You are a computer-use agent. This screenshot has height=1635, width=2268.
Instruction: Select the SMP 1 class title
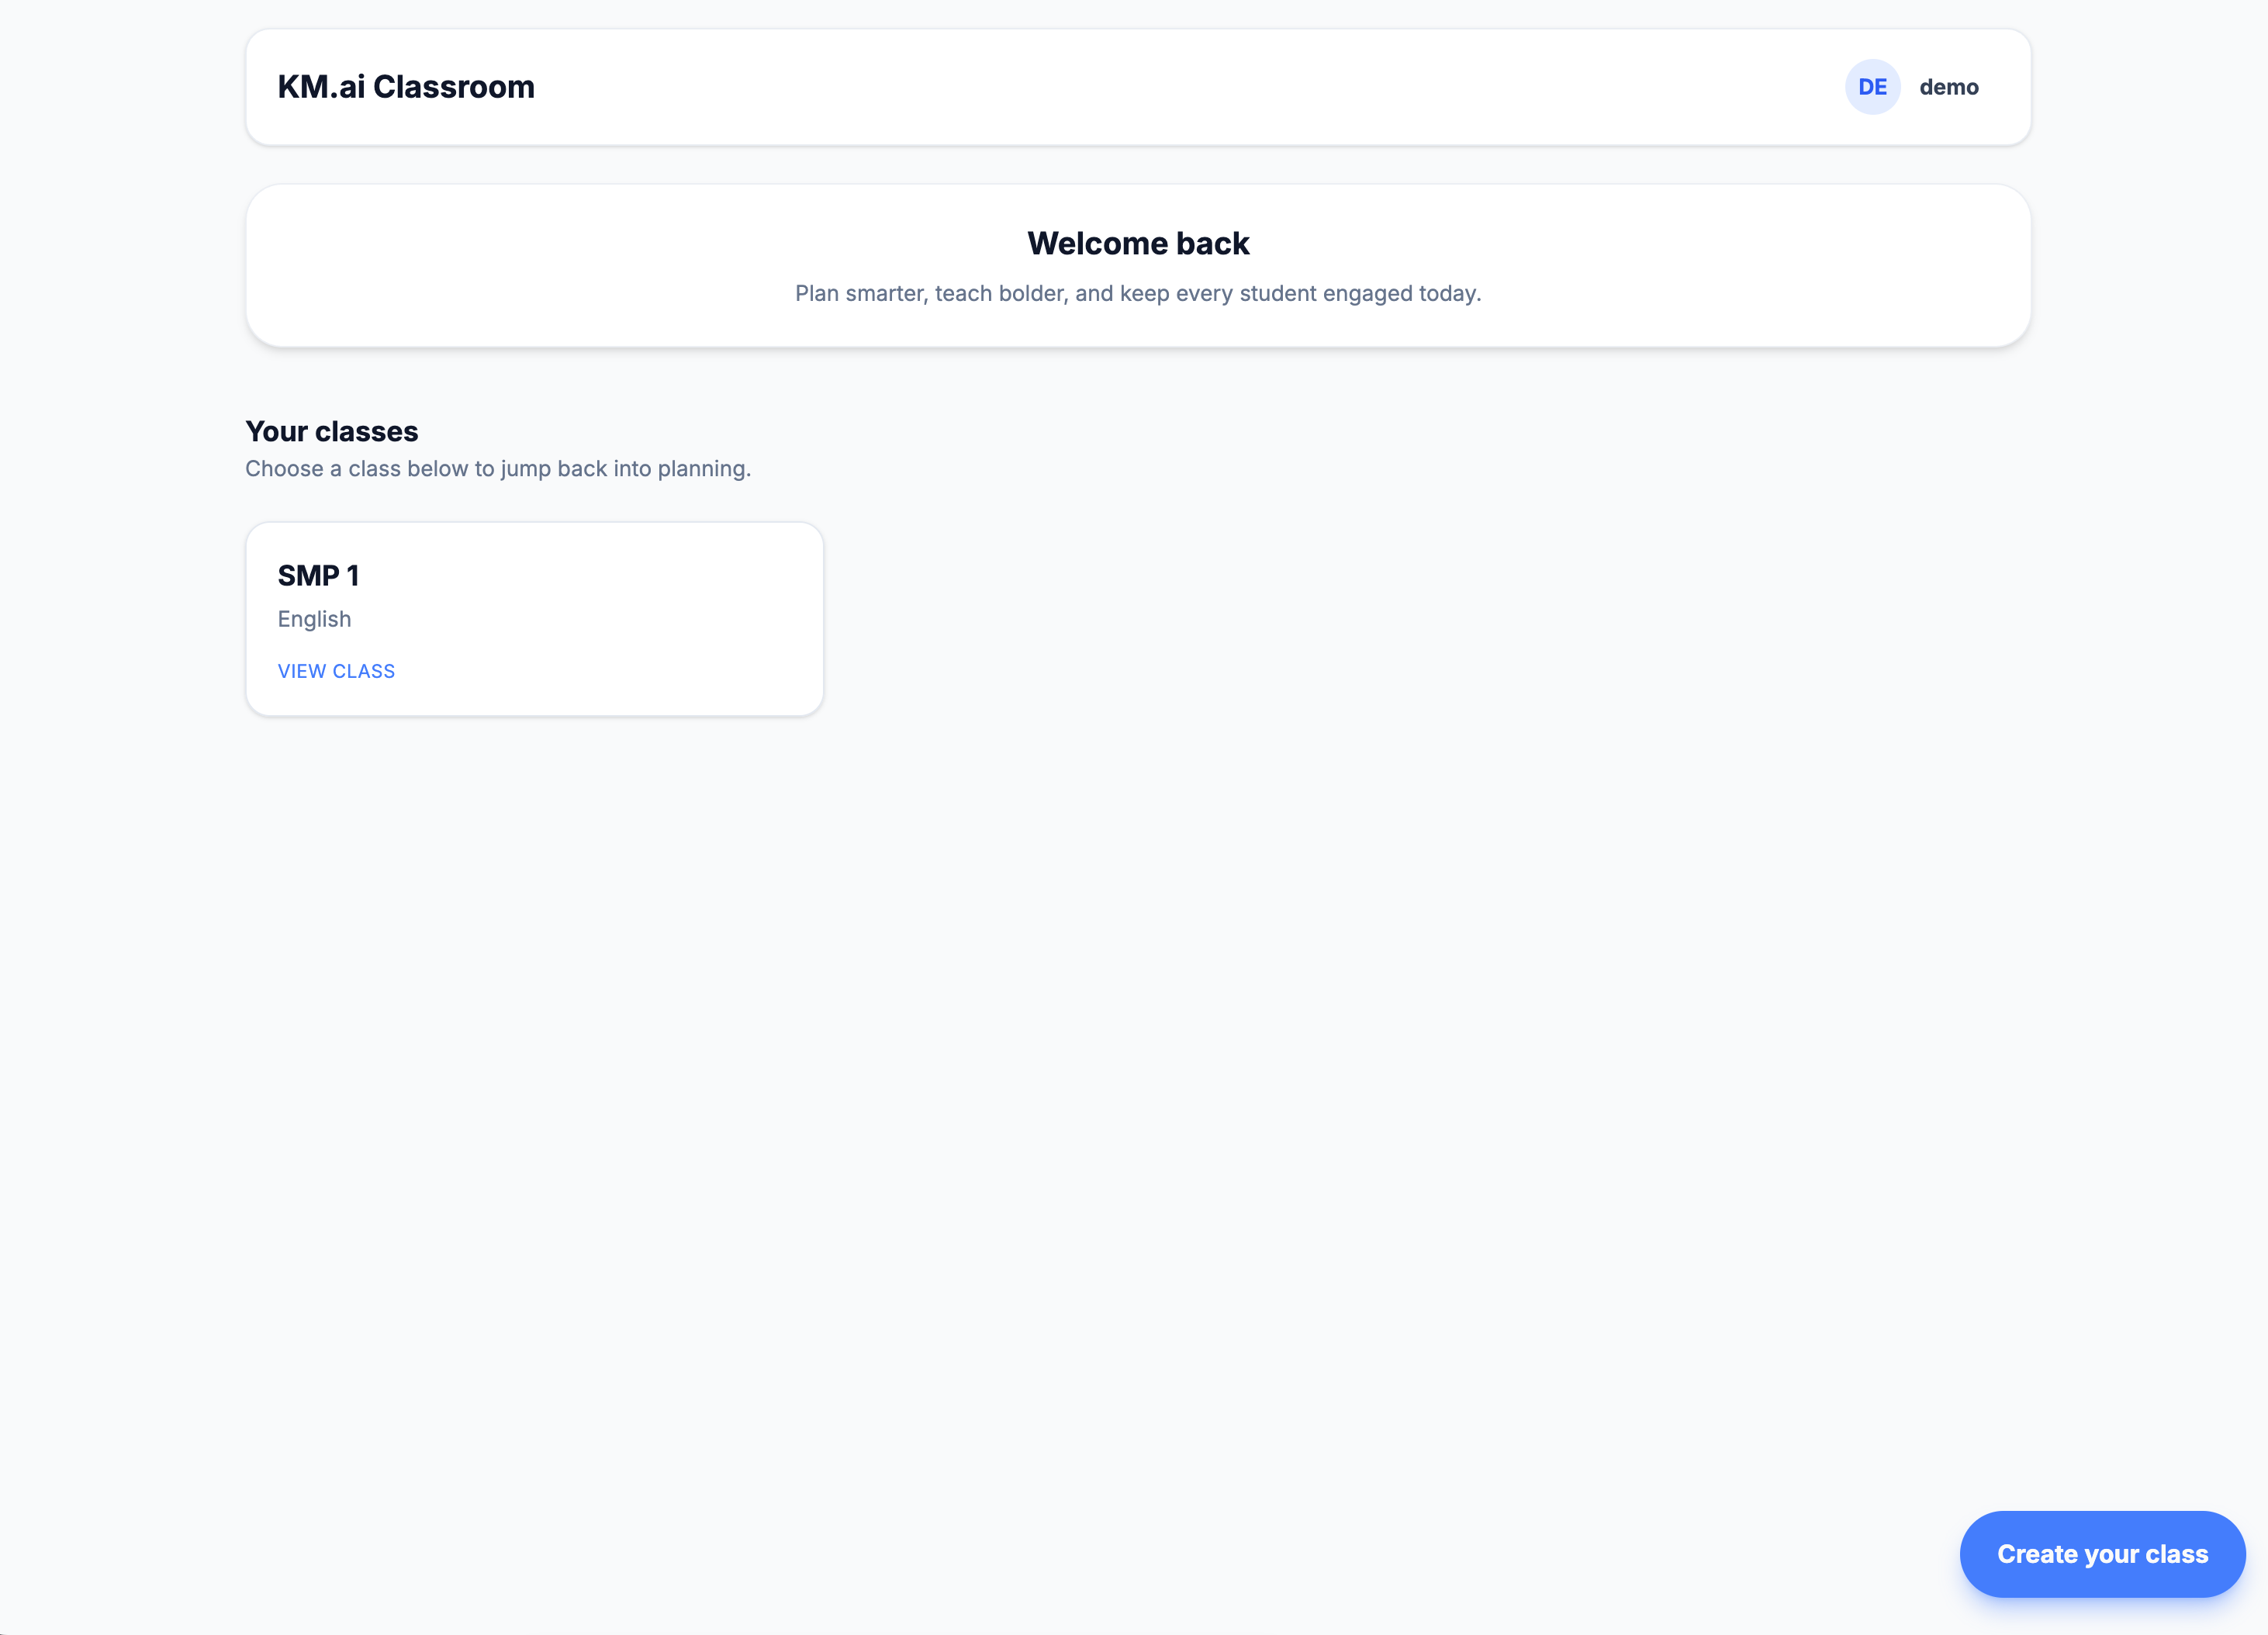318,575
